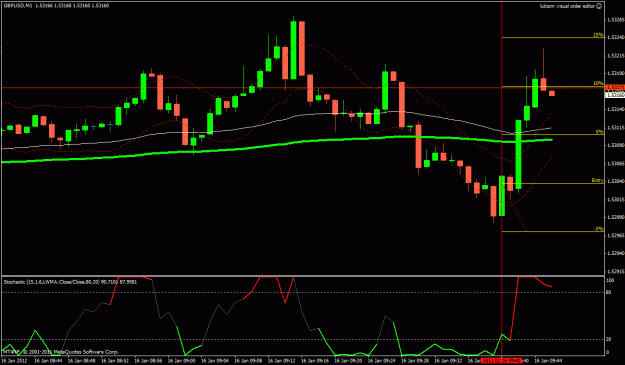Click the '16 Jan 09:12' time axis label

[x=281, y=361]
